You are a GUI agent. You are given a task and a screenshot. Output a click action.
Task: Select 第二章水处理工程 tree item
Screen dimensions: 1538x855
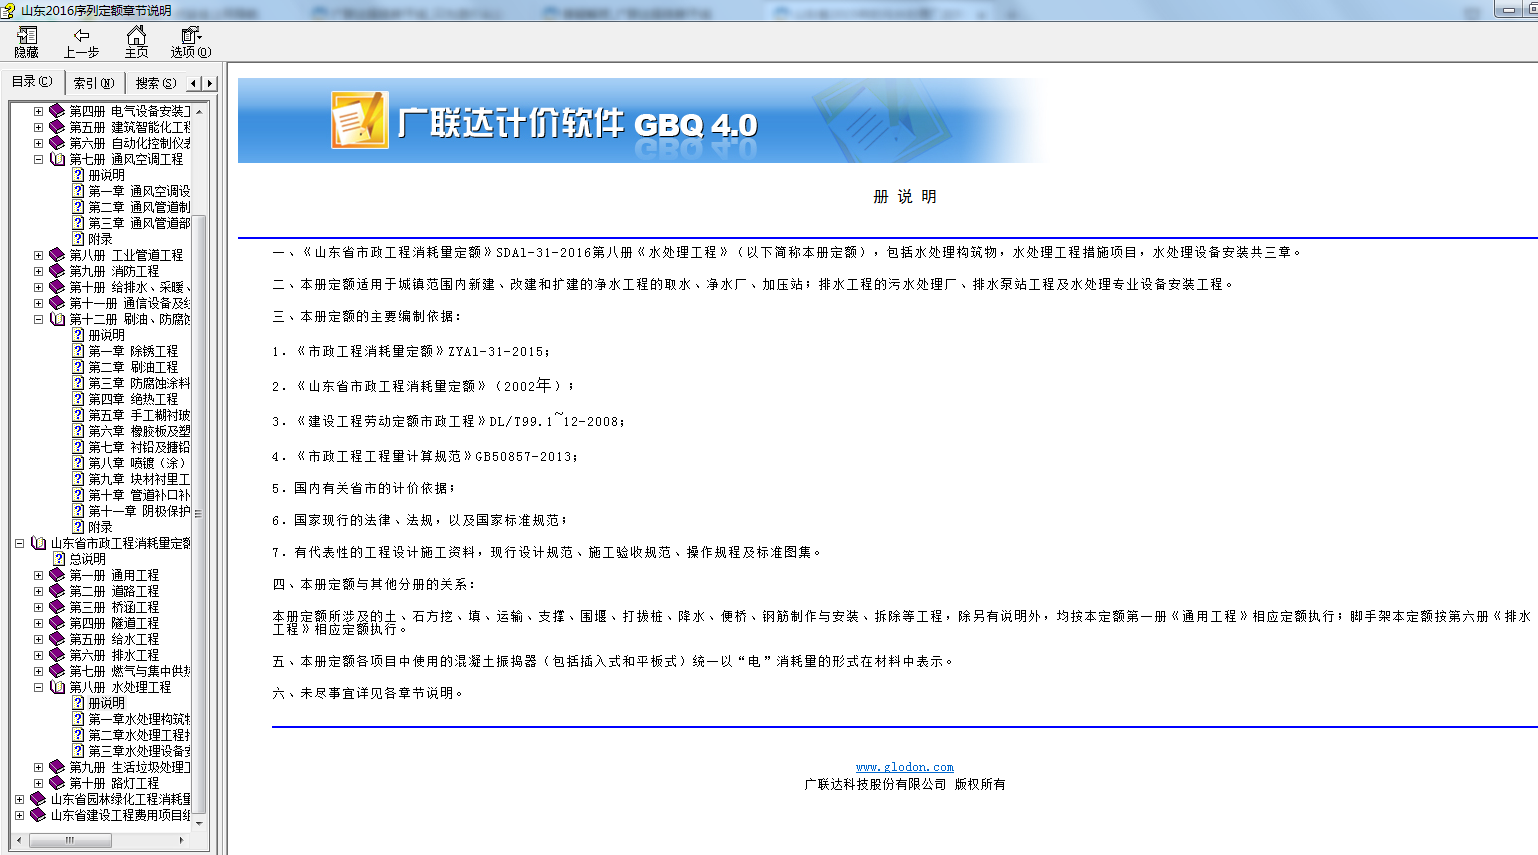pyautogui.click(x=139, y=735)
